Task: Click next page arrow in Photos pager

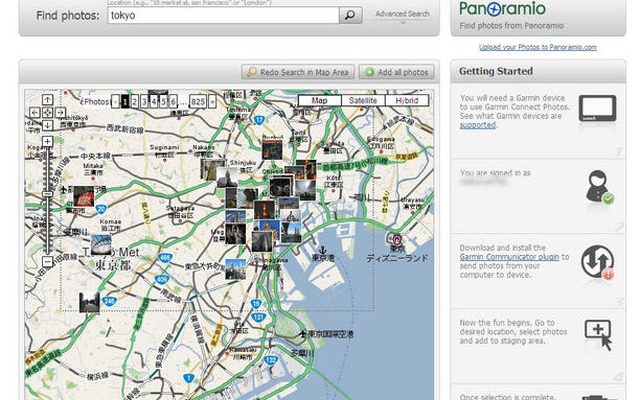Action: [x=212, y=101]
